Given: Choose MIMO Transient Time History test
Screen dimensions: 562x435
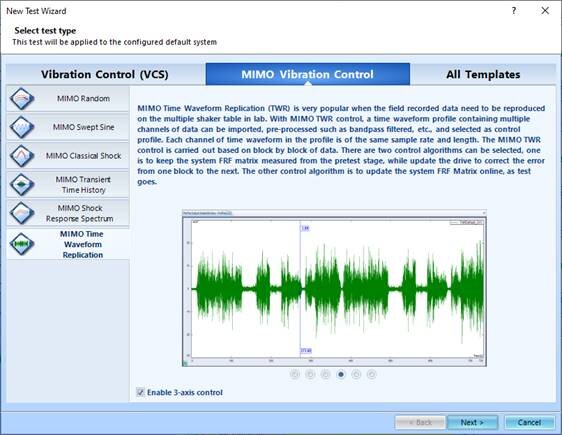Looking at the screenshot, I should click(67, 185).
